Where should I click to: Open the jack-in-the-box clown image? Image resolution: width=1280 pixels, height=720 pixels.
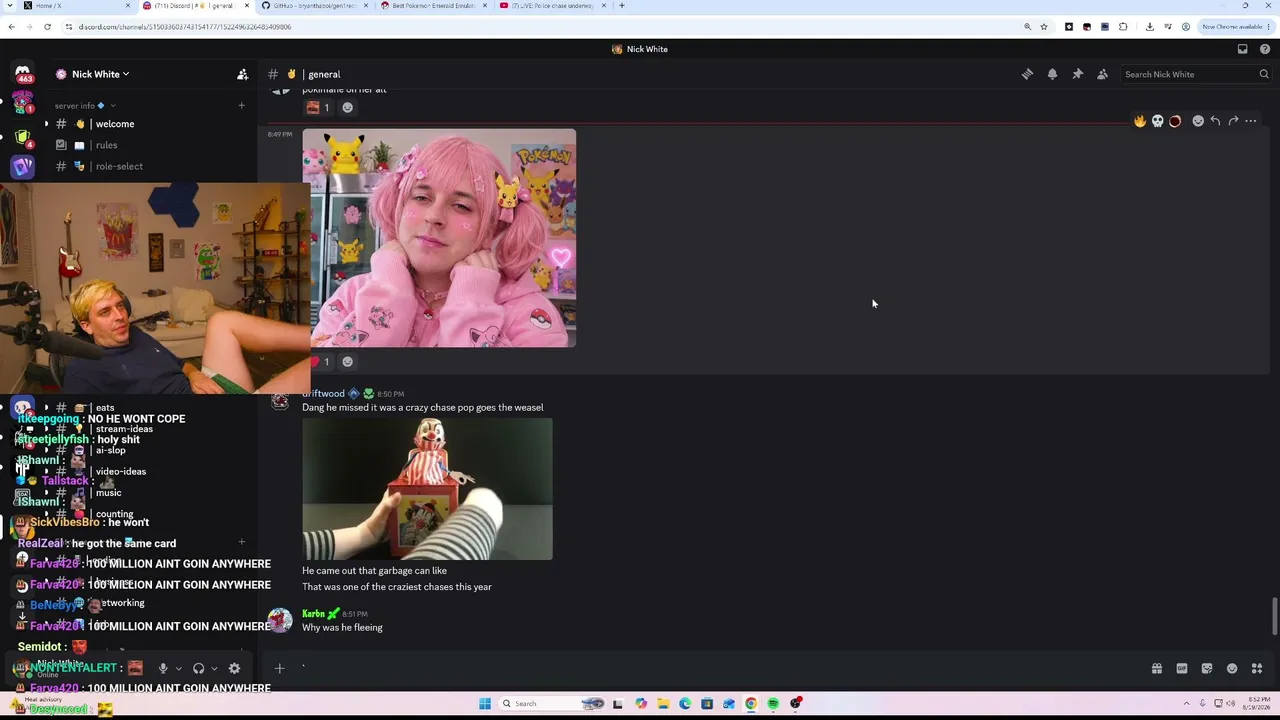427,489
